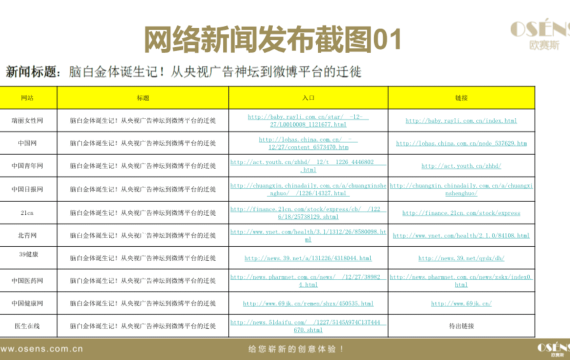The image size is (570, 360).
Task: Open the act.youth.cn zhhd article entry link
Action: click(x=308, y=166)
